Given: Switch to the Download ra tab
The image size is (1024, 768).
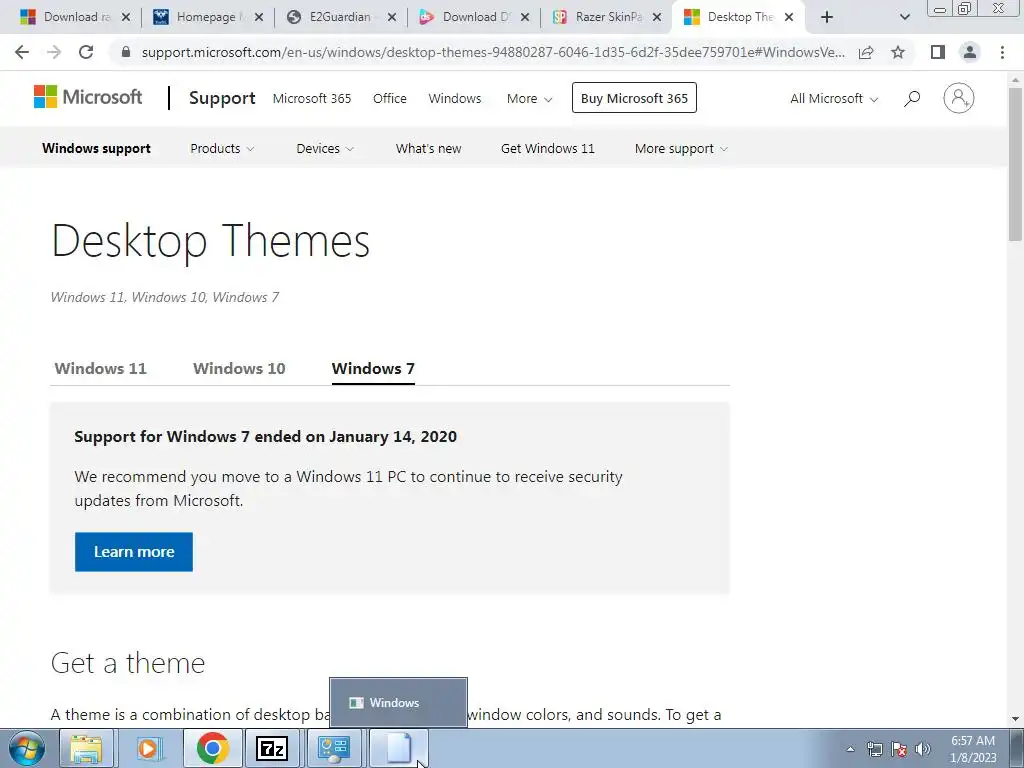Looking at the screenshot, I should [73, 17].
